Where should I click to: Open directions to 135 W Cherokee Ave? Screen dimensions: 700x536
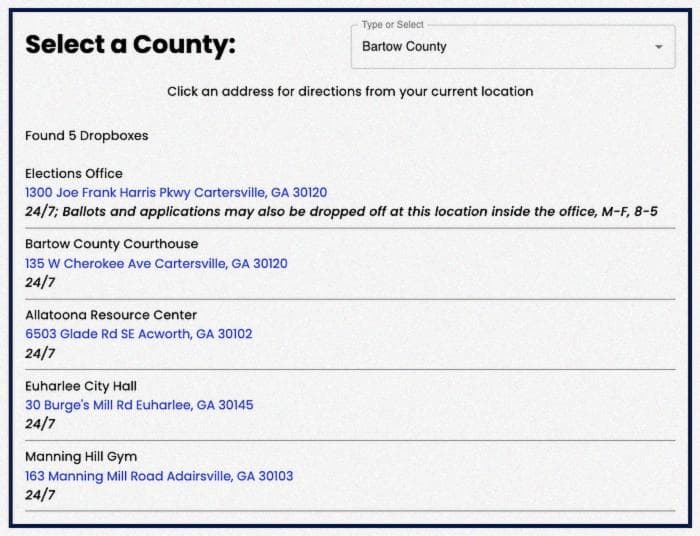(x=156, y=263)
